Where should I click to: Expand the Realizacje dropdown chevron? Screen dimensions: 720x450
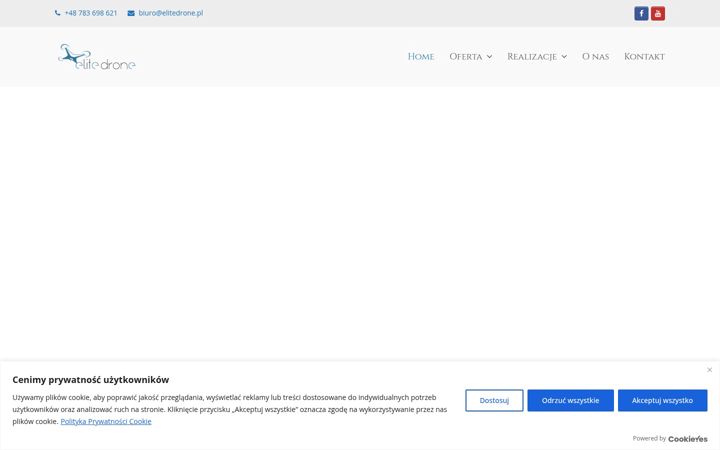pos(564,56)
